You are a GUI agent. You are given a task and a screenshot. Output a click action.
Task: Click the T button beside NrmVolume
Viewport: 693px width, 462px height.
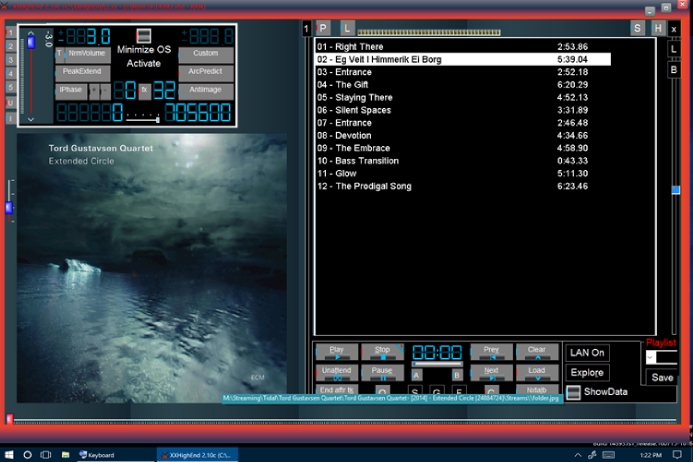pos(59,54)
